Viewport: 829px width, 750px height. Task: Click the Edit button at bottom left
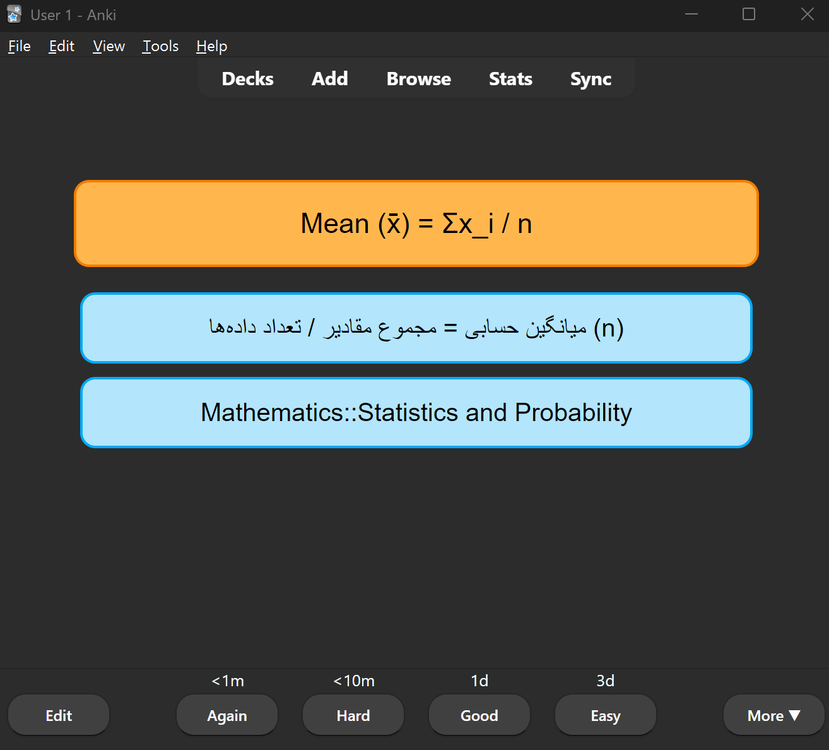tap(59, 715)
